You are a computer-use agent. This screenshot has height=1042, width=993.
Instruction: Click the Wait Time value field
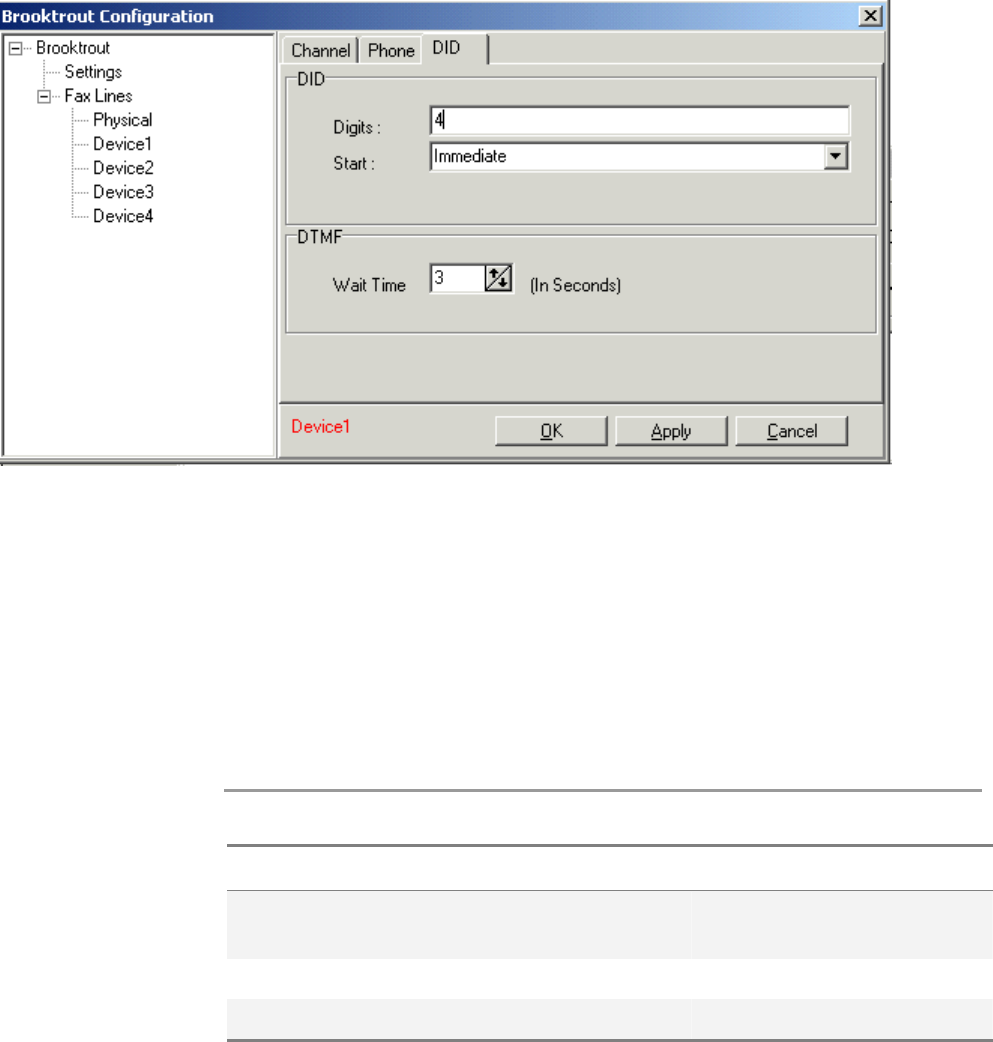tap(457, 278)
